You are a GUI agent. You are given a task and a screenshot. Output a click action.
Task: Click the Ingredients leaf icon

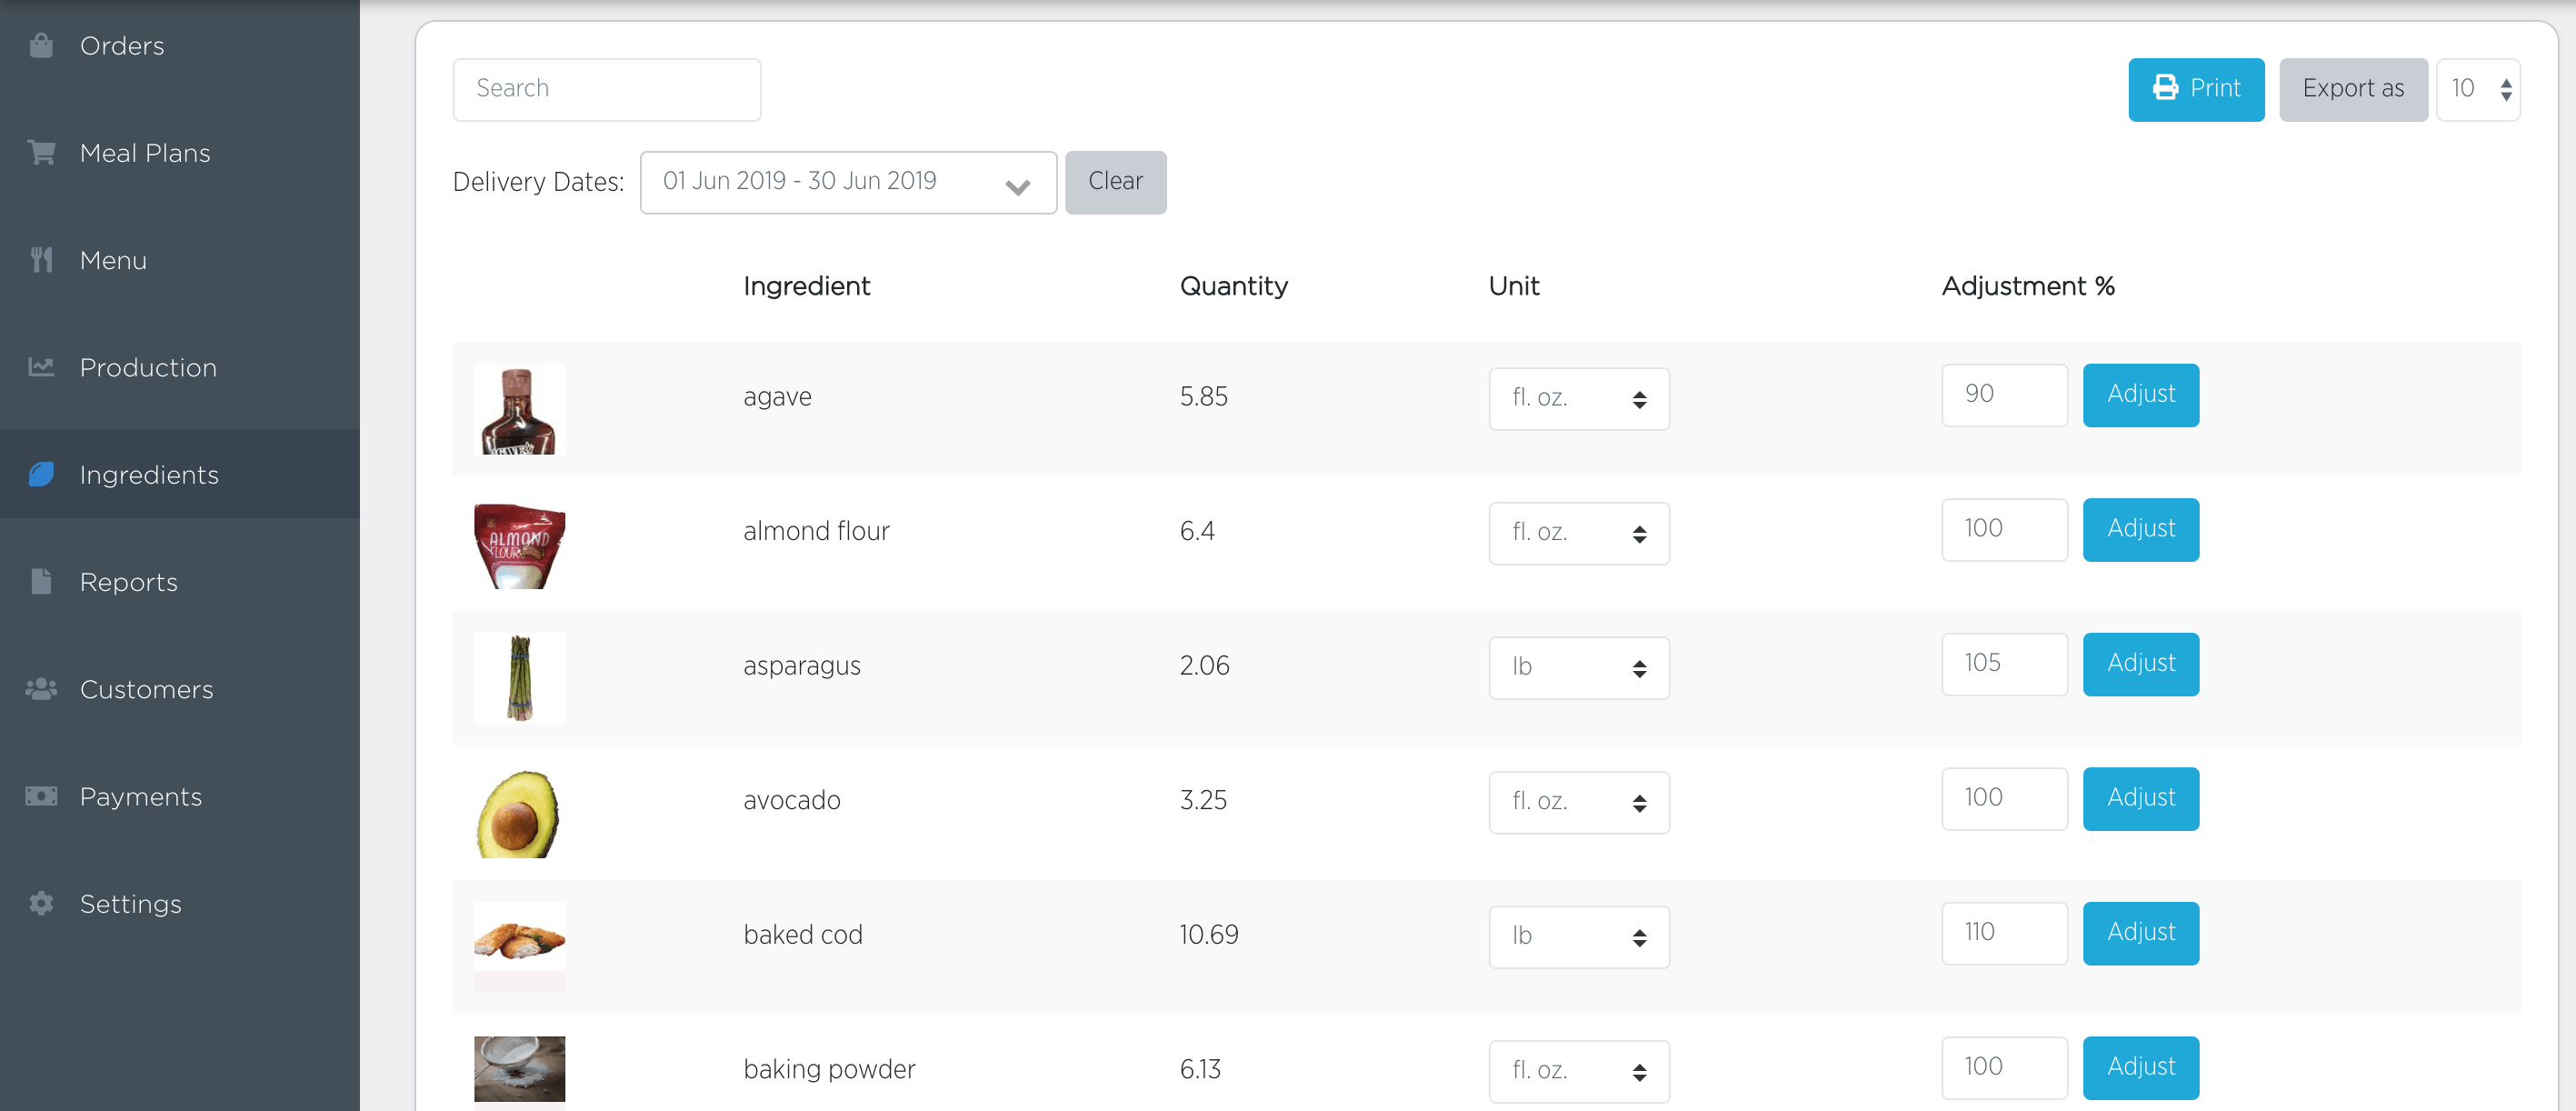[41, 474]
